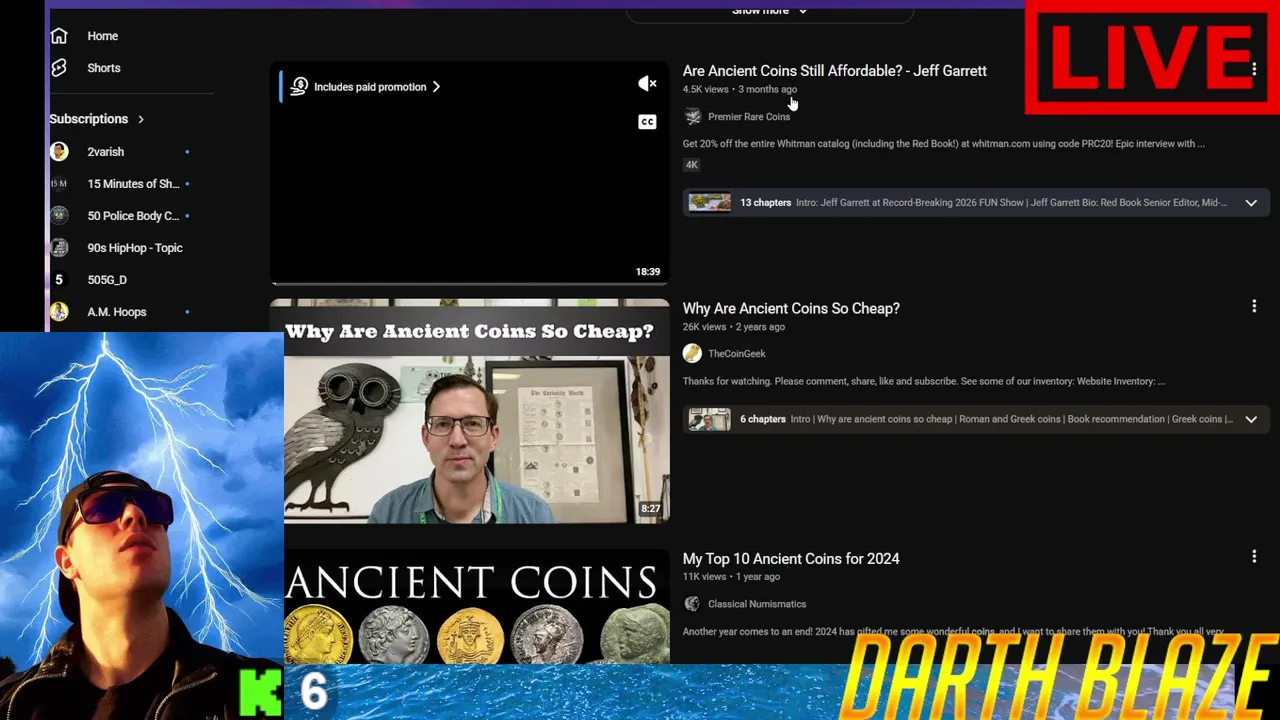Open the 505G_D channel avatar
Viewport: 1280px width, 720px height.
coord(59,280)
